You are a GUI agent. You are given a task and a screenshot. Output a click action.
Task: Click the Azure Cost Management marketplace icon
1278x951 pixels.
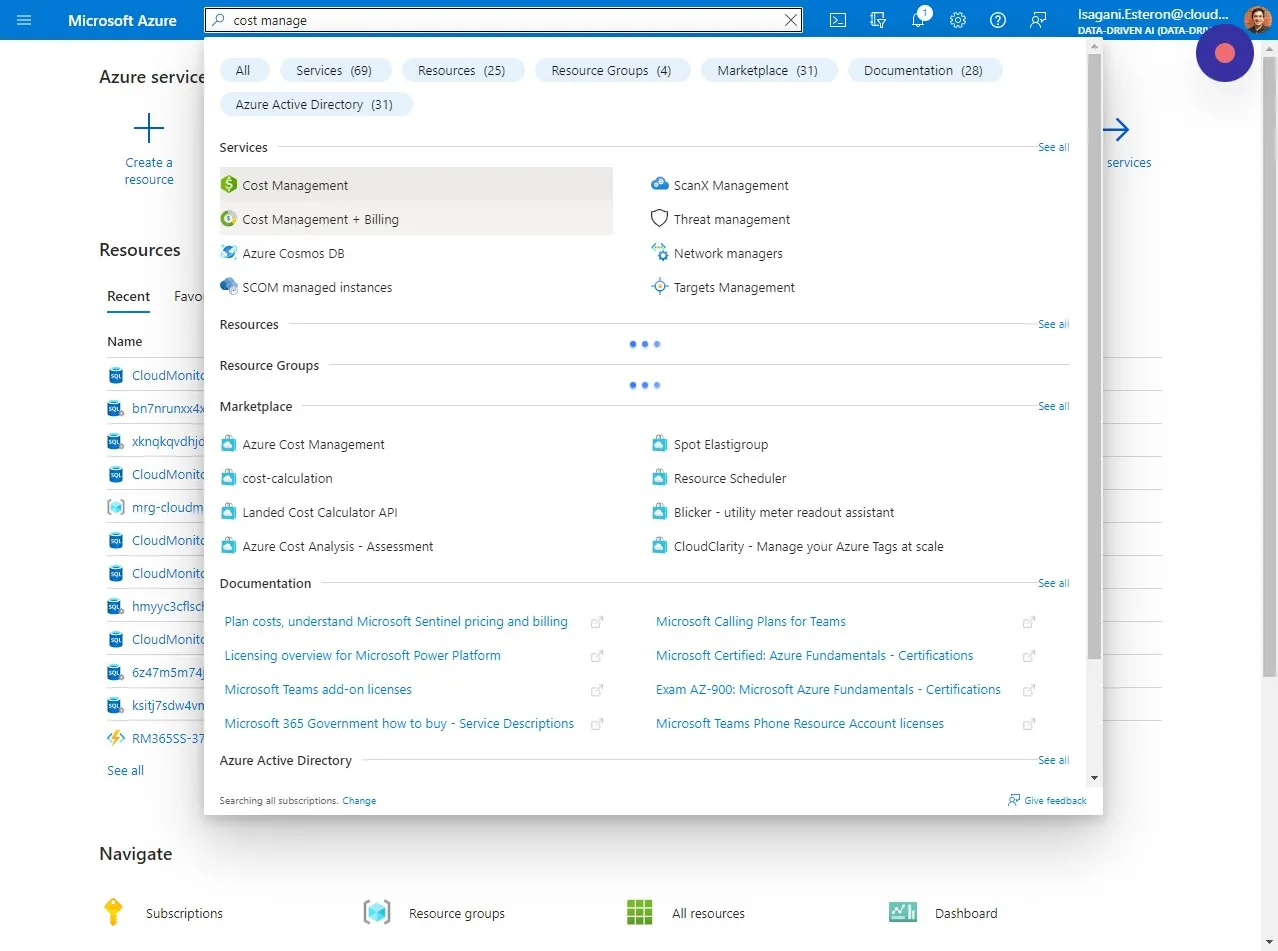click(x=229, y=444)
